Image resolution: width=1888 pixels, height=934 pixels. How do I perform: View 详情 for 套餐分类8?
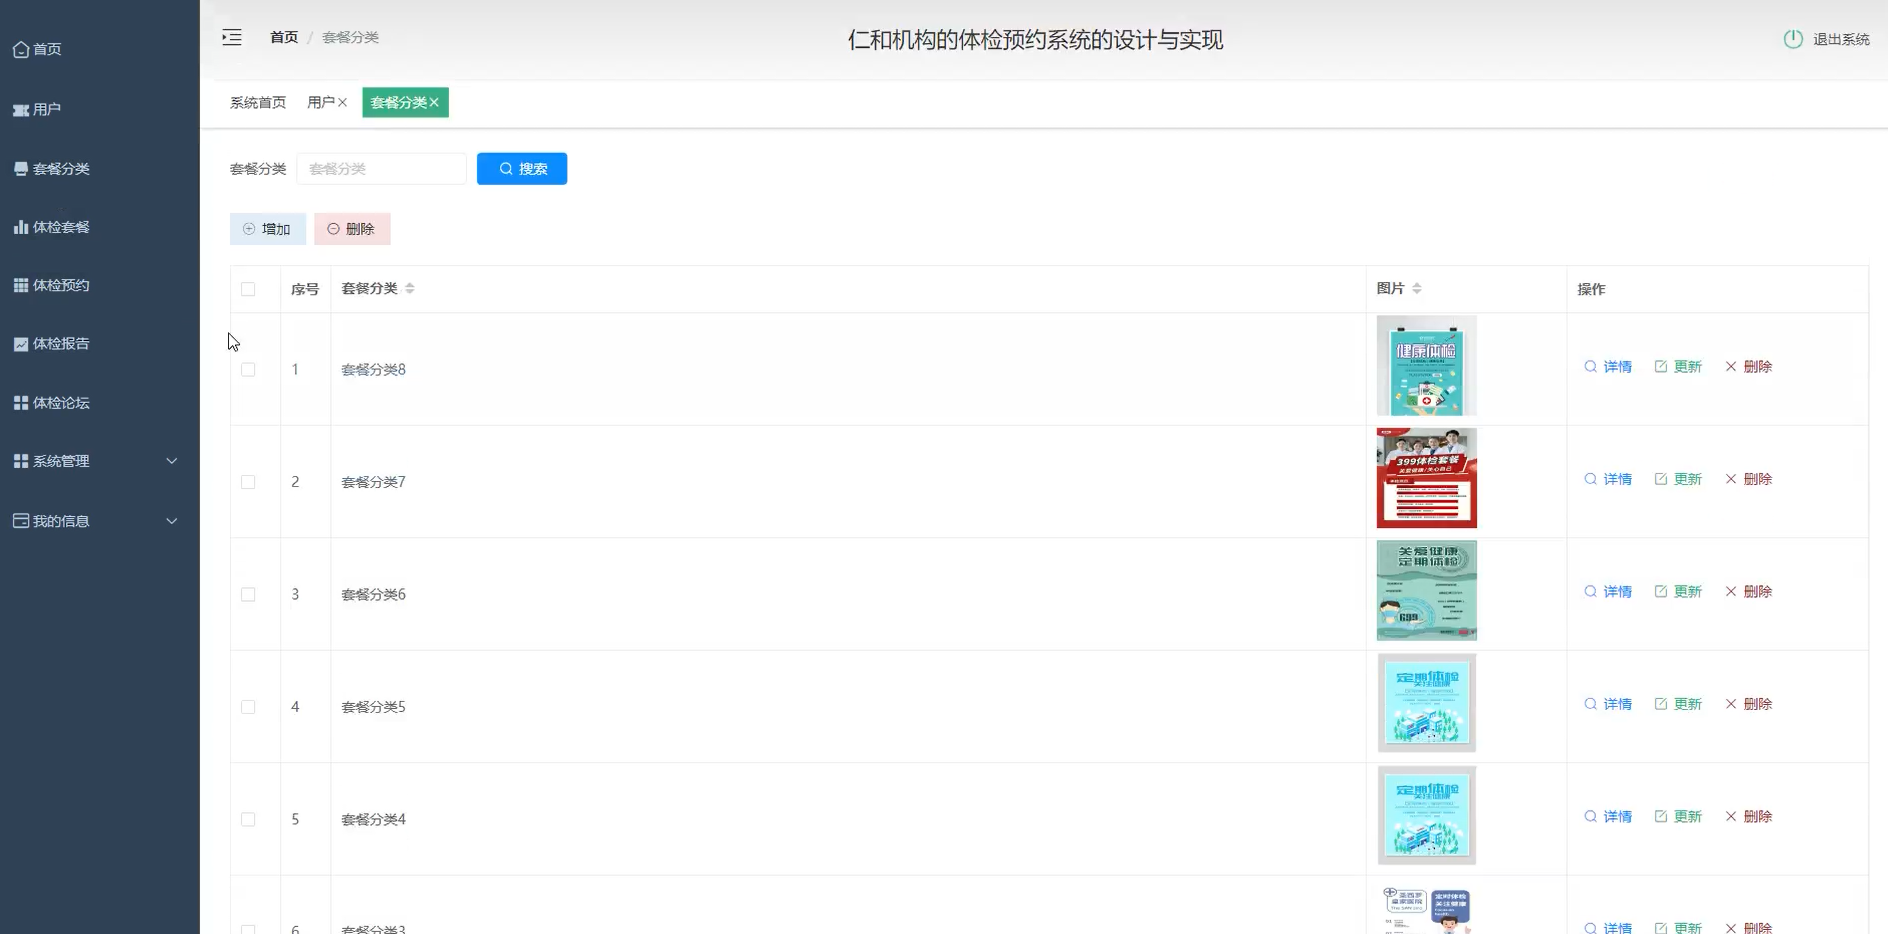(x=1608, y=367)
